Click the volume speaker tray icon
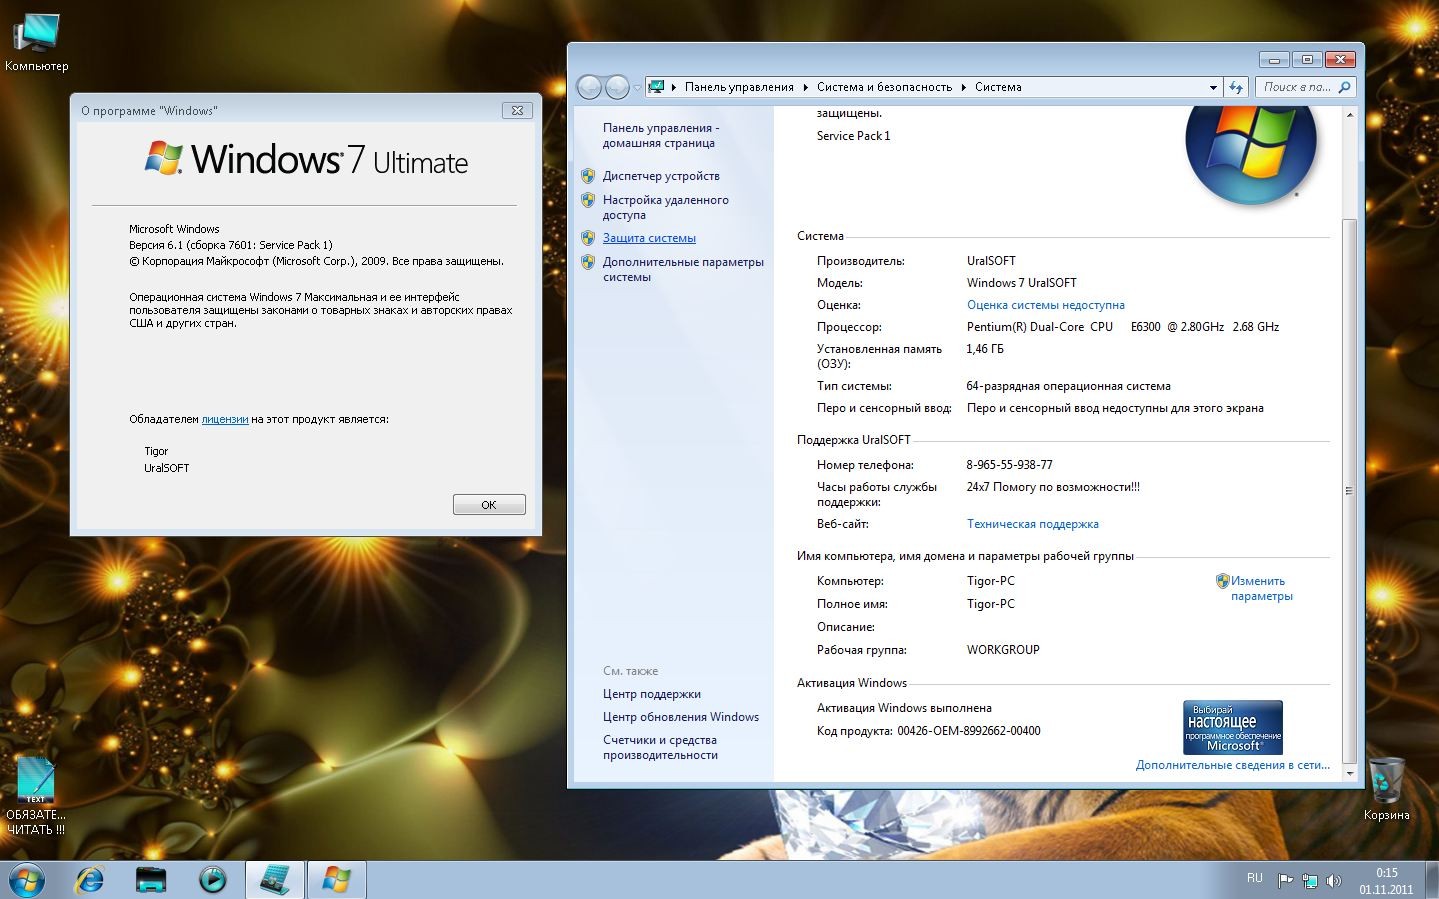The image size is (1439, 899). [x=1333, y=881]
